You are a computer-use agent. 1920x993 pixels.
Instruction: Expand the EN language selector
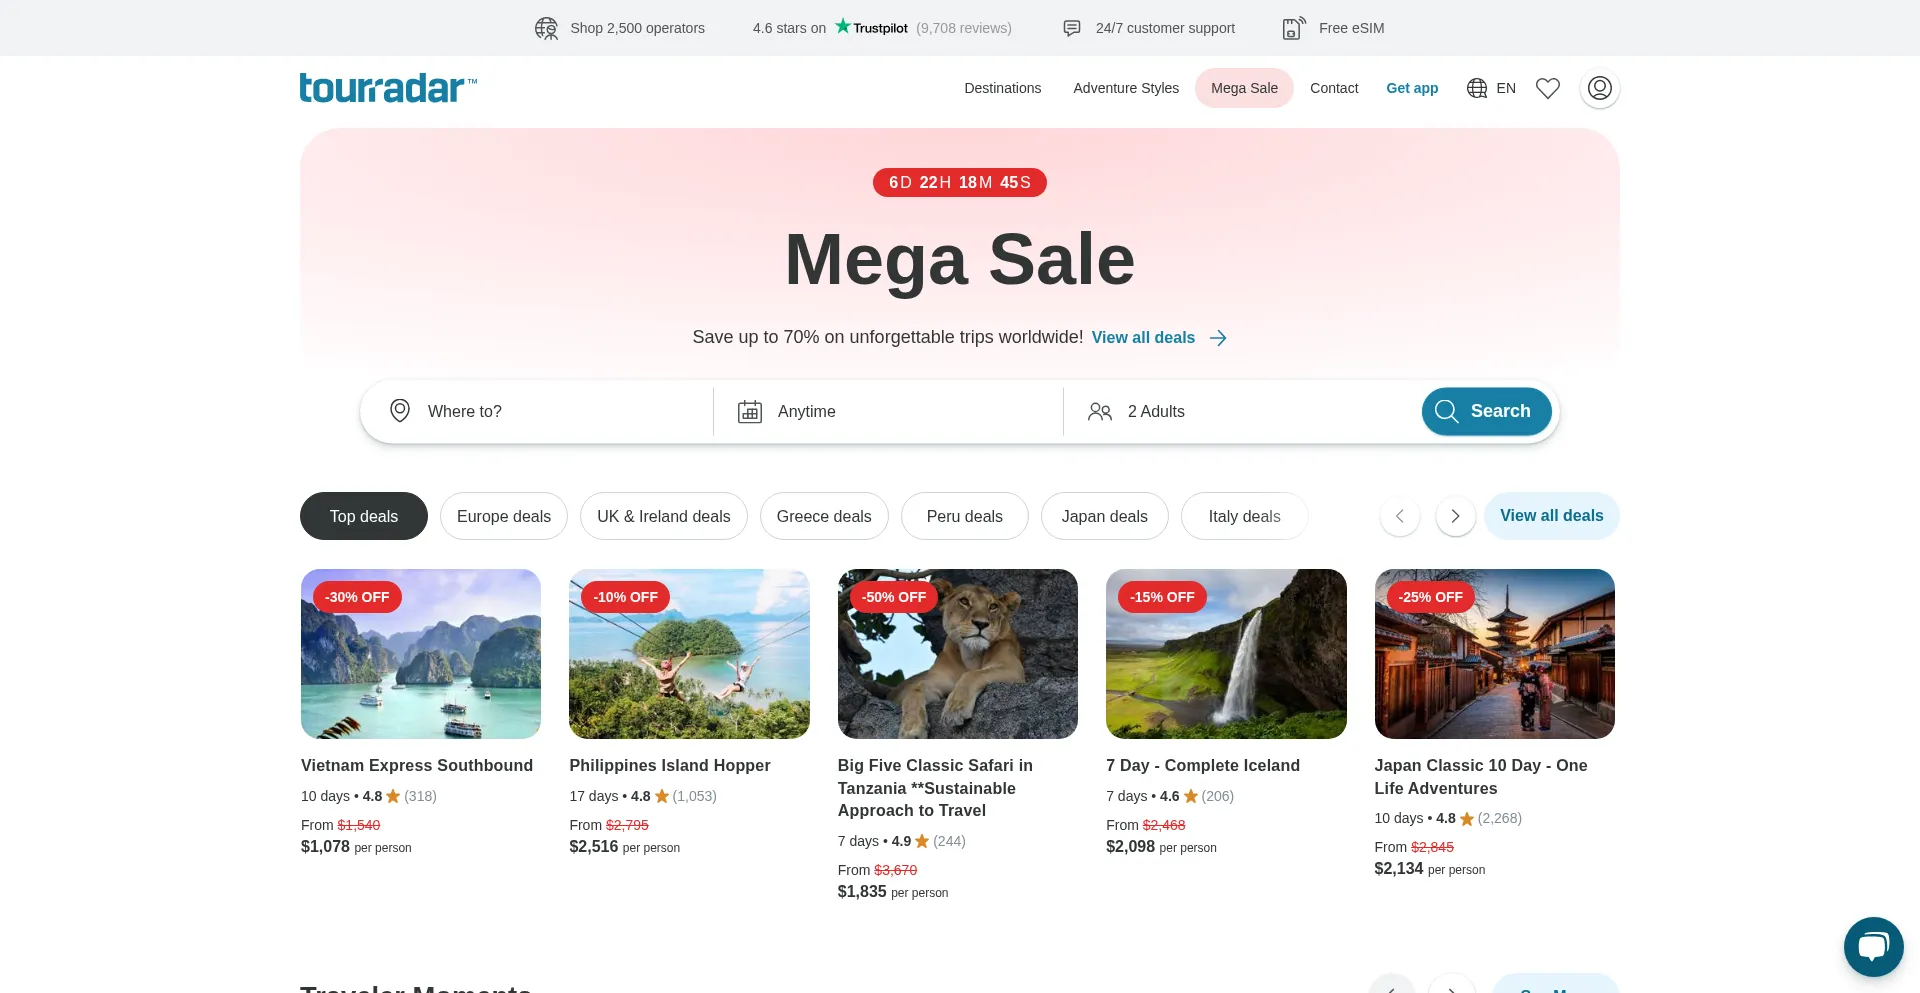[1491, 88]
